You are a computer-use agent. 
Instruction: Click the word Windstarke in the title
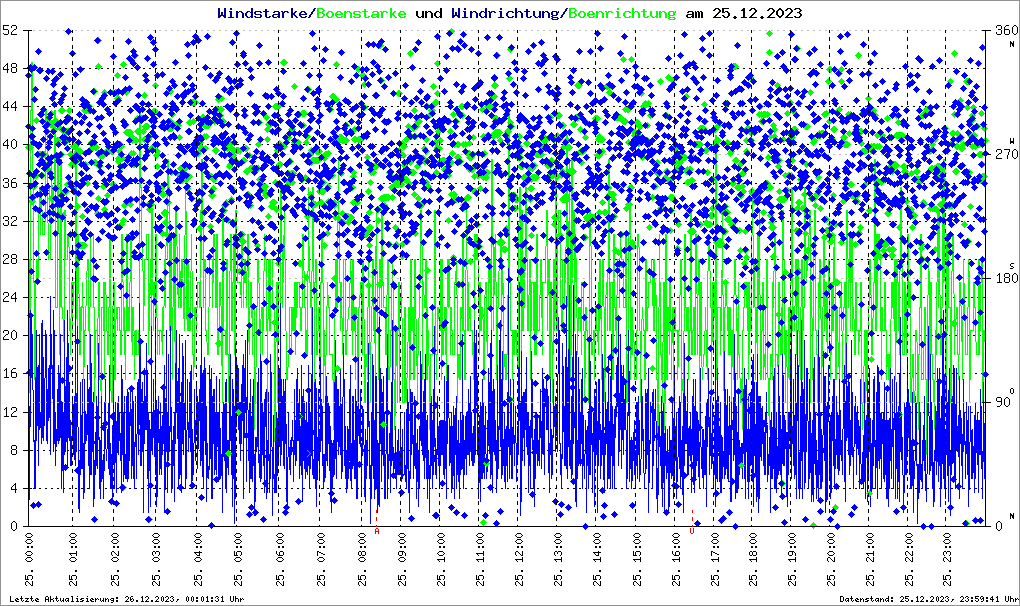260,13
